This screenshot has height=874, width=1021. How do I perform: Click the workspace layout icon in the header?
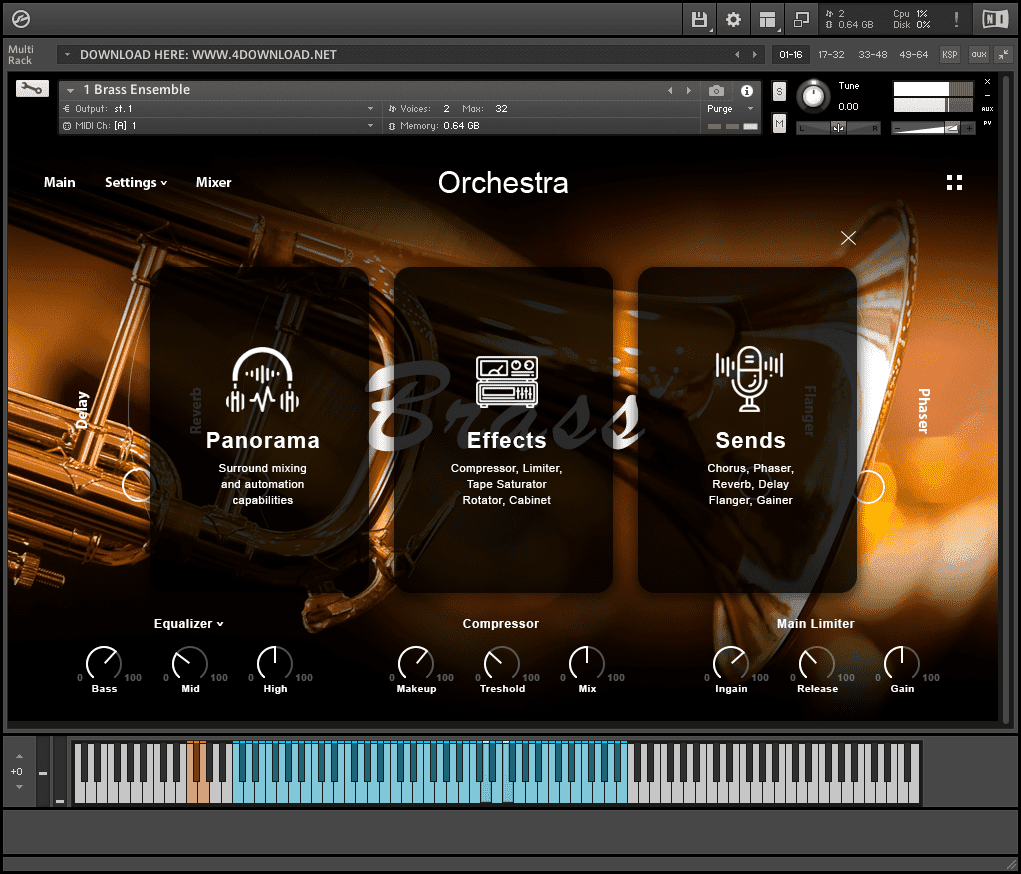767,19
